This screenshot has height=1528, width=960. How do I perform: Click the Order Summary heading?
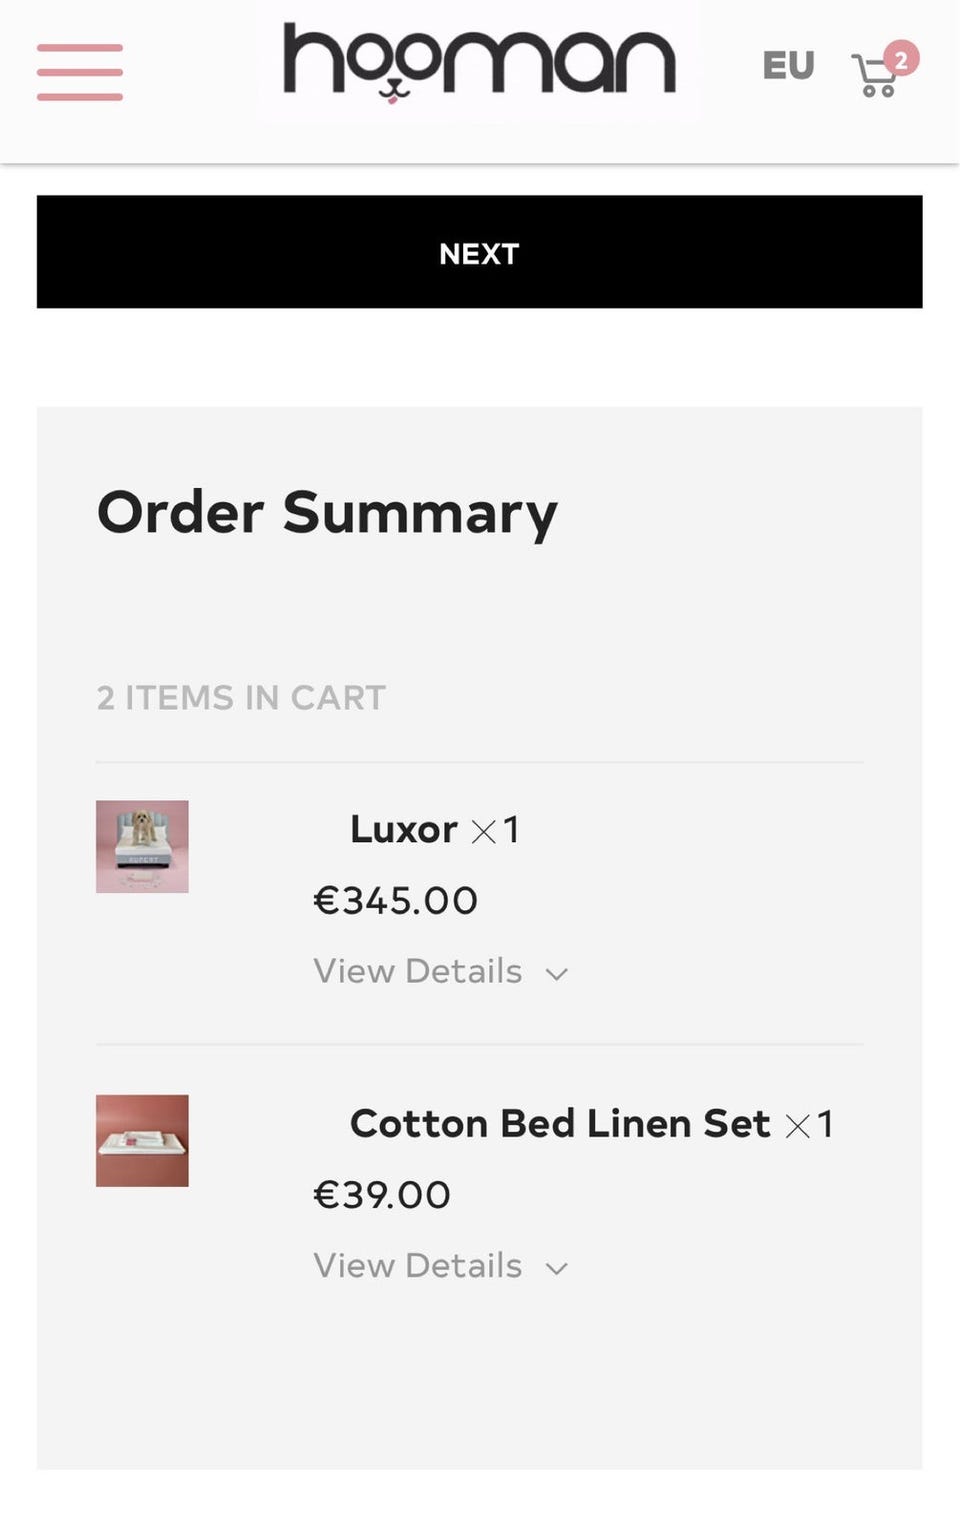tap(327, 513)
